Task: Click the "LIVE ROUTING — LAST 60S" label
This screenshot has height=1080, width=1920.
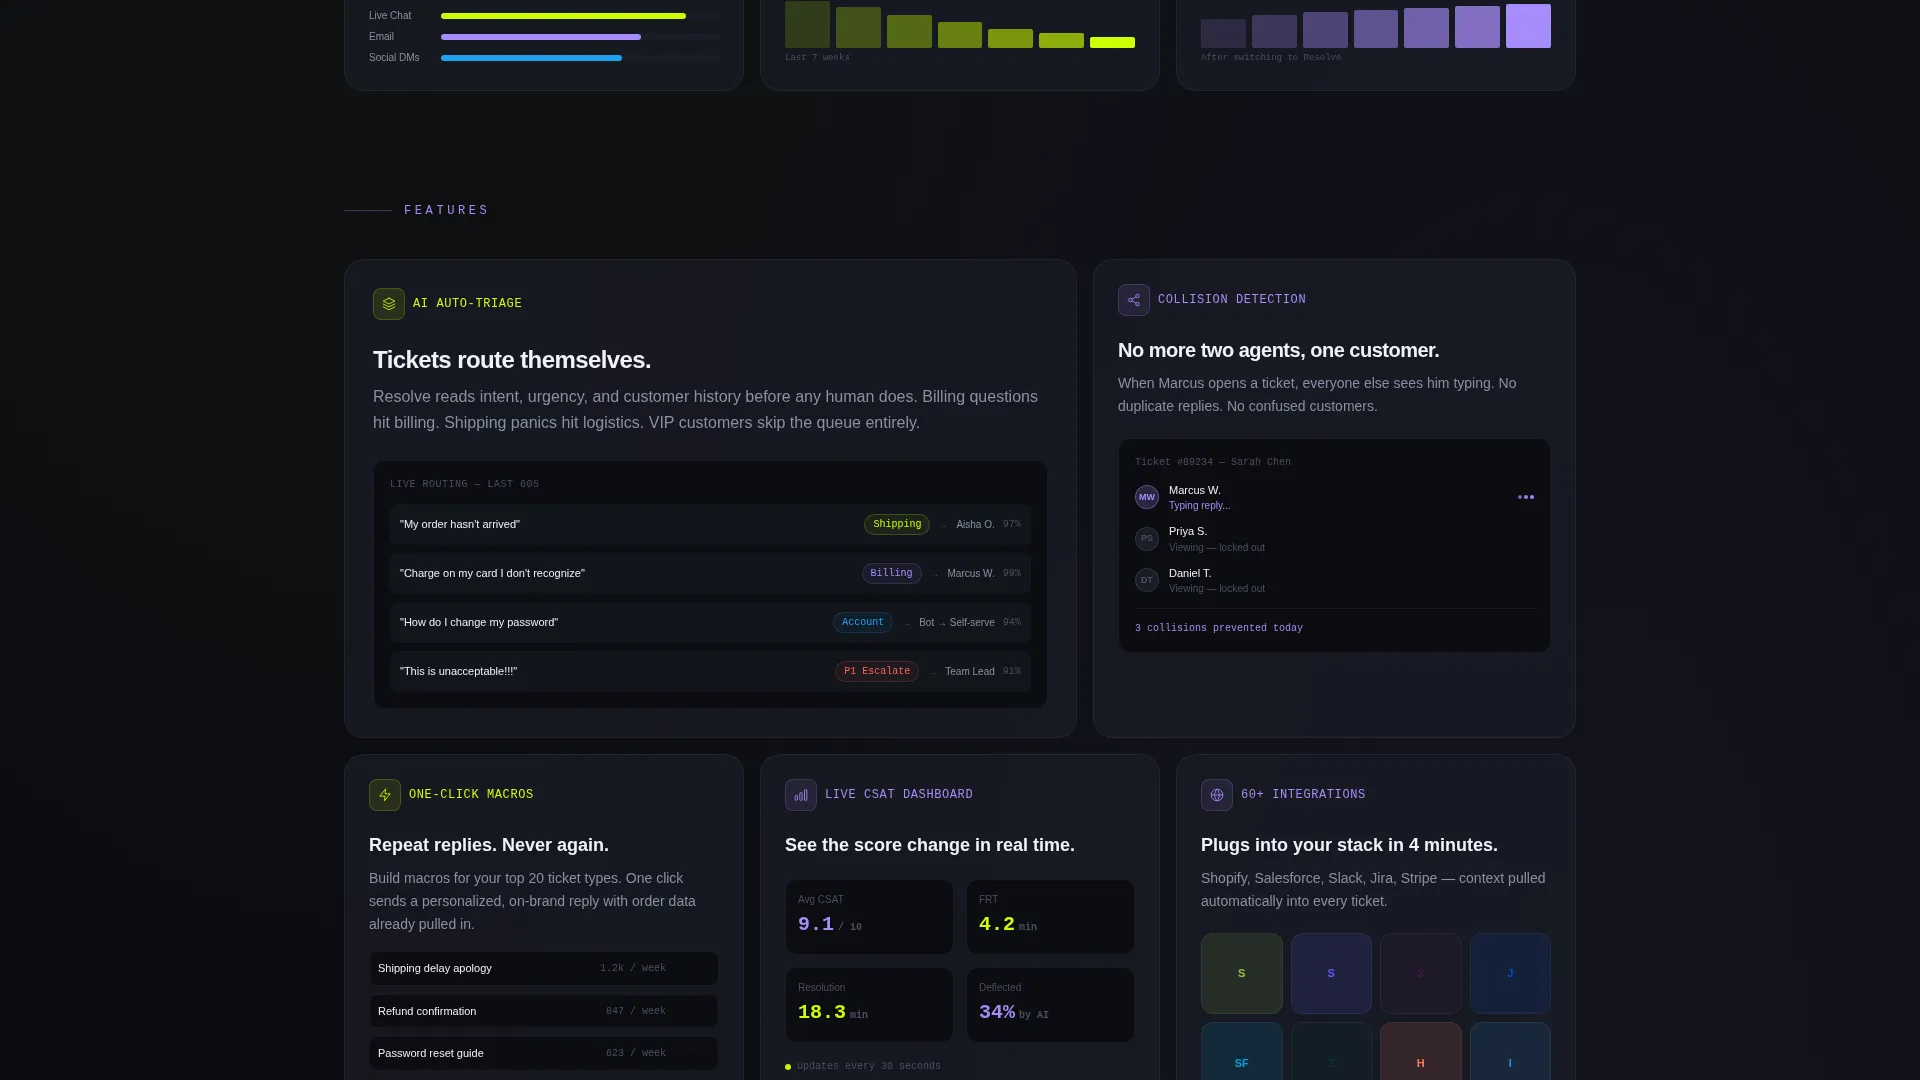Action: point(464,485)
